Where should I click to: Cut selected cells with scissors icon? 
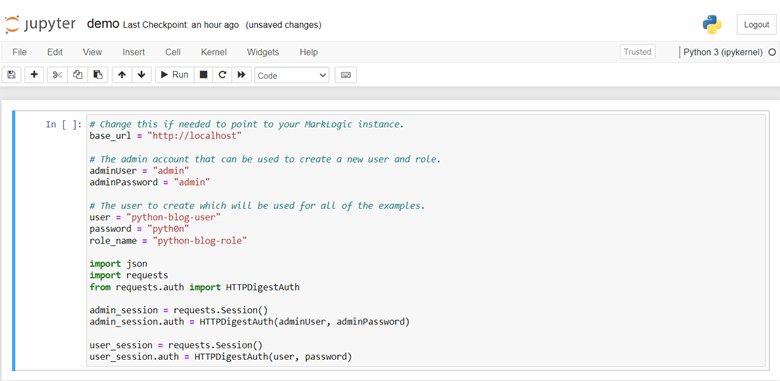[57, 75]
